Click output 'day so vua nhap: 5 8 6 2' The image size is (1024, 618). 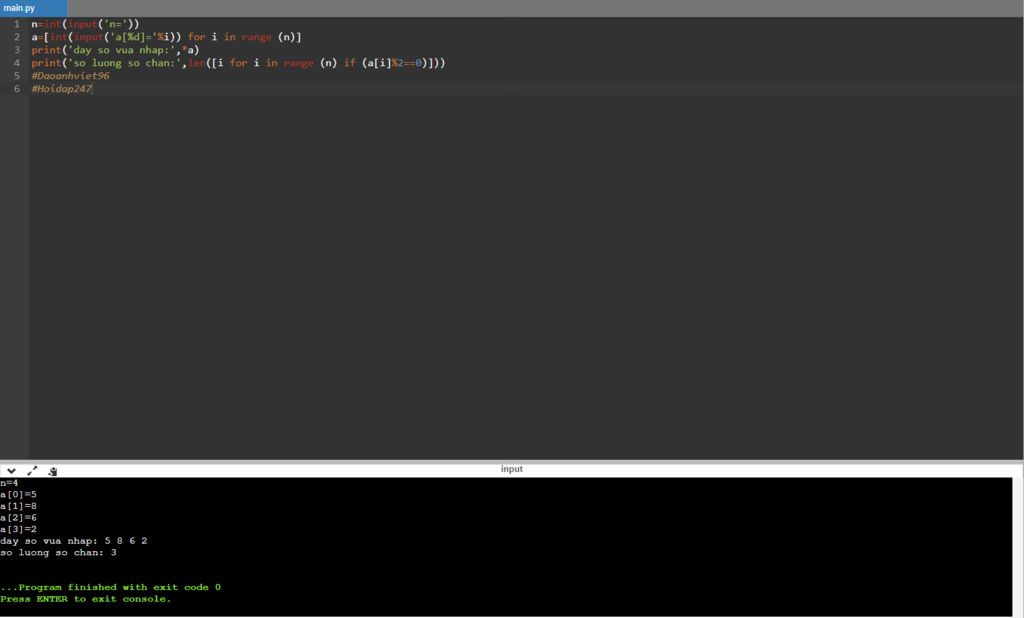74,541
